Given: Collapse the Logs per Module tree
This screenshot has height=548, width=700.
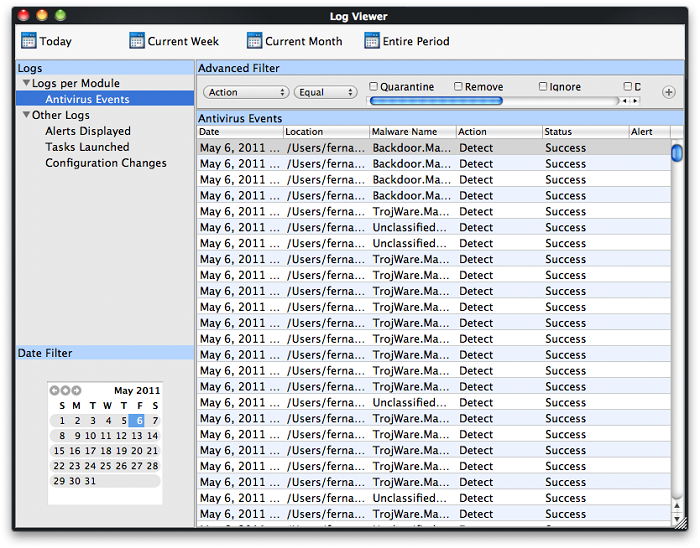Looking at the screenshot, I should (26, 84).
